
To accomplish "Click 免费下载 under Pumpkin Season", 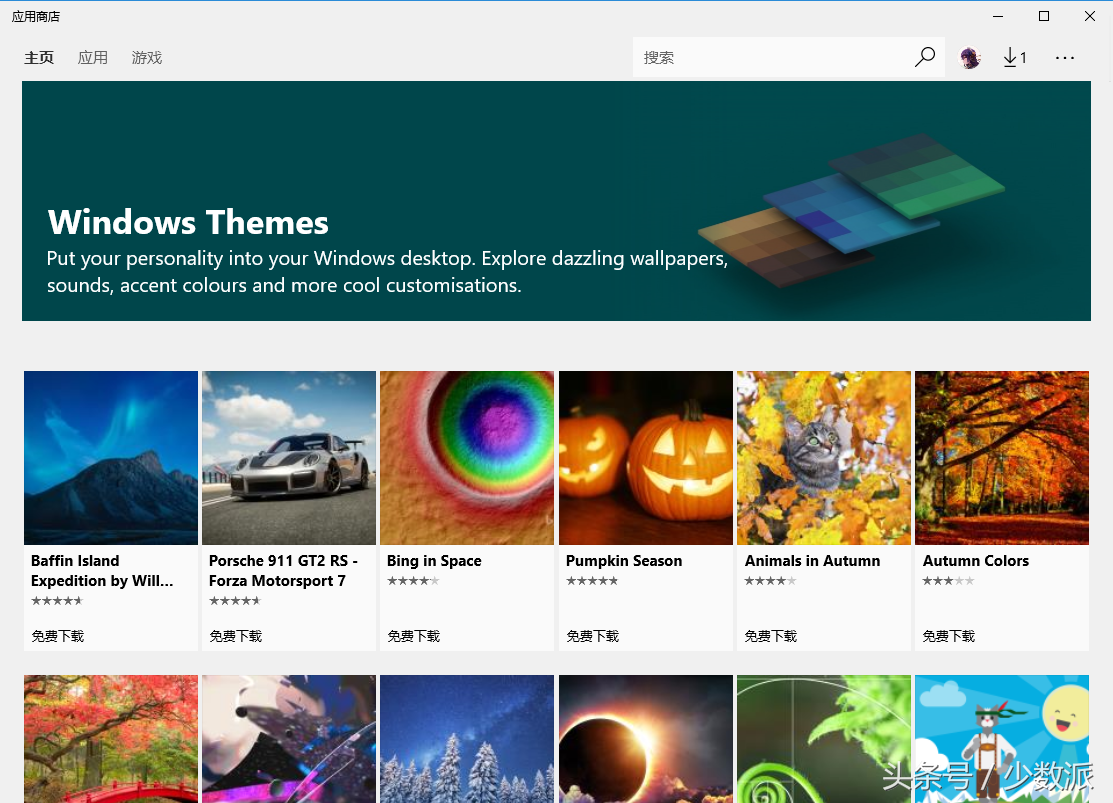I will (x=593, y=636).
